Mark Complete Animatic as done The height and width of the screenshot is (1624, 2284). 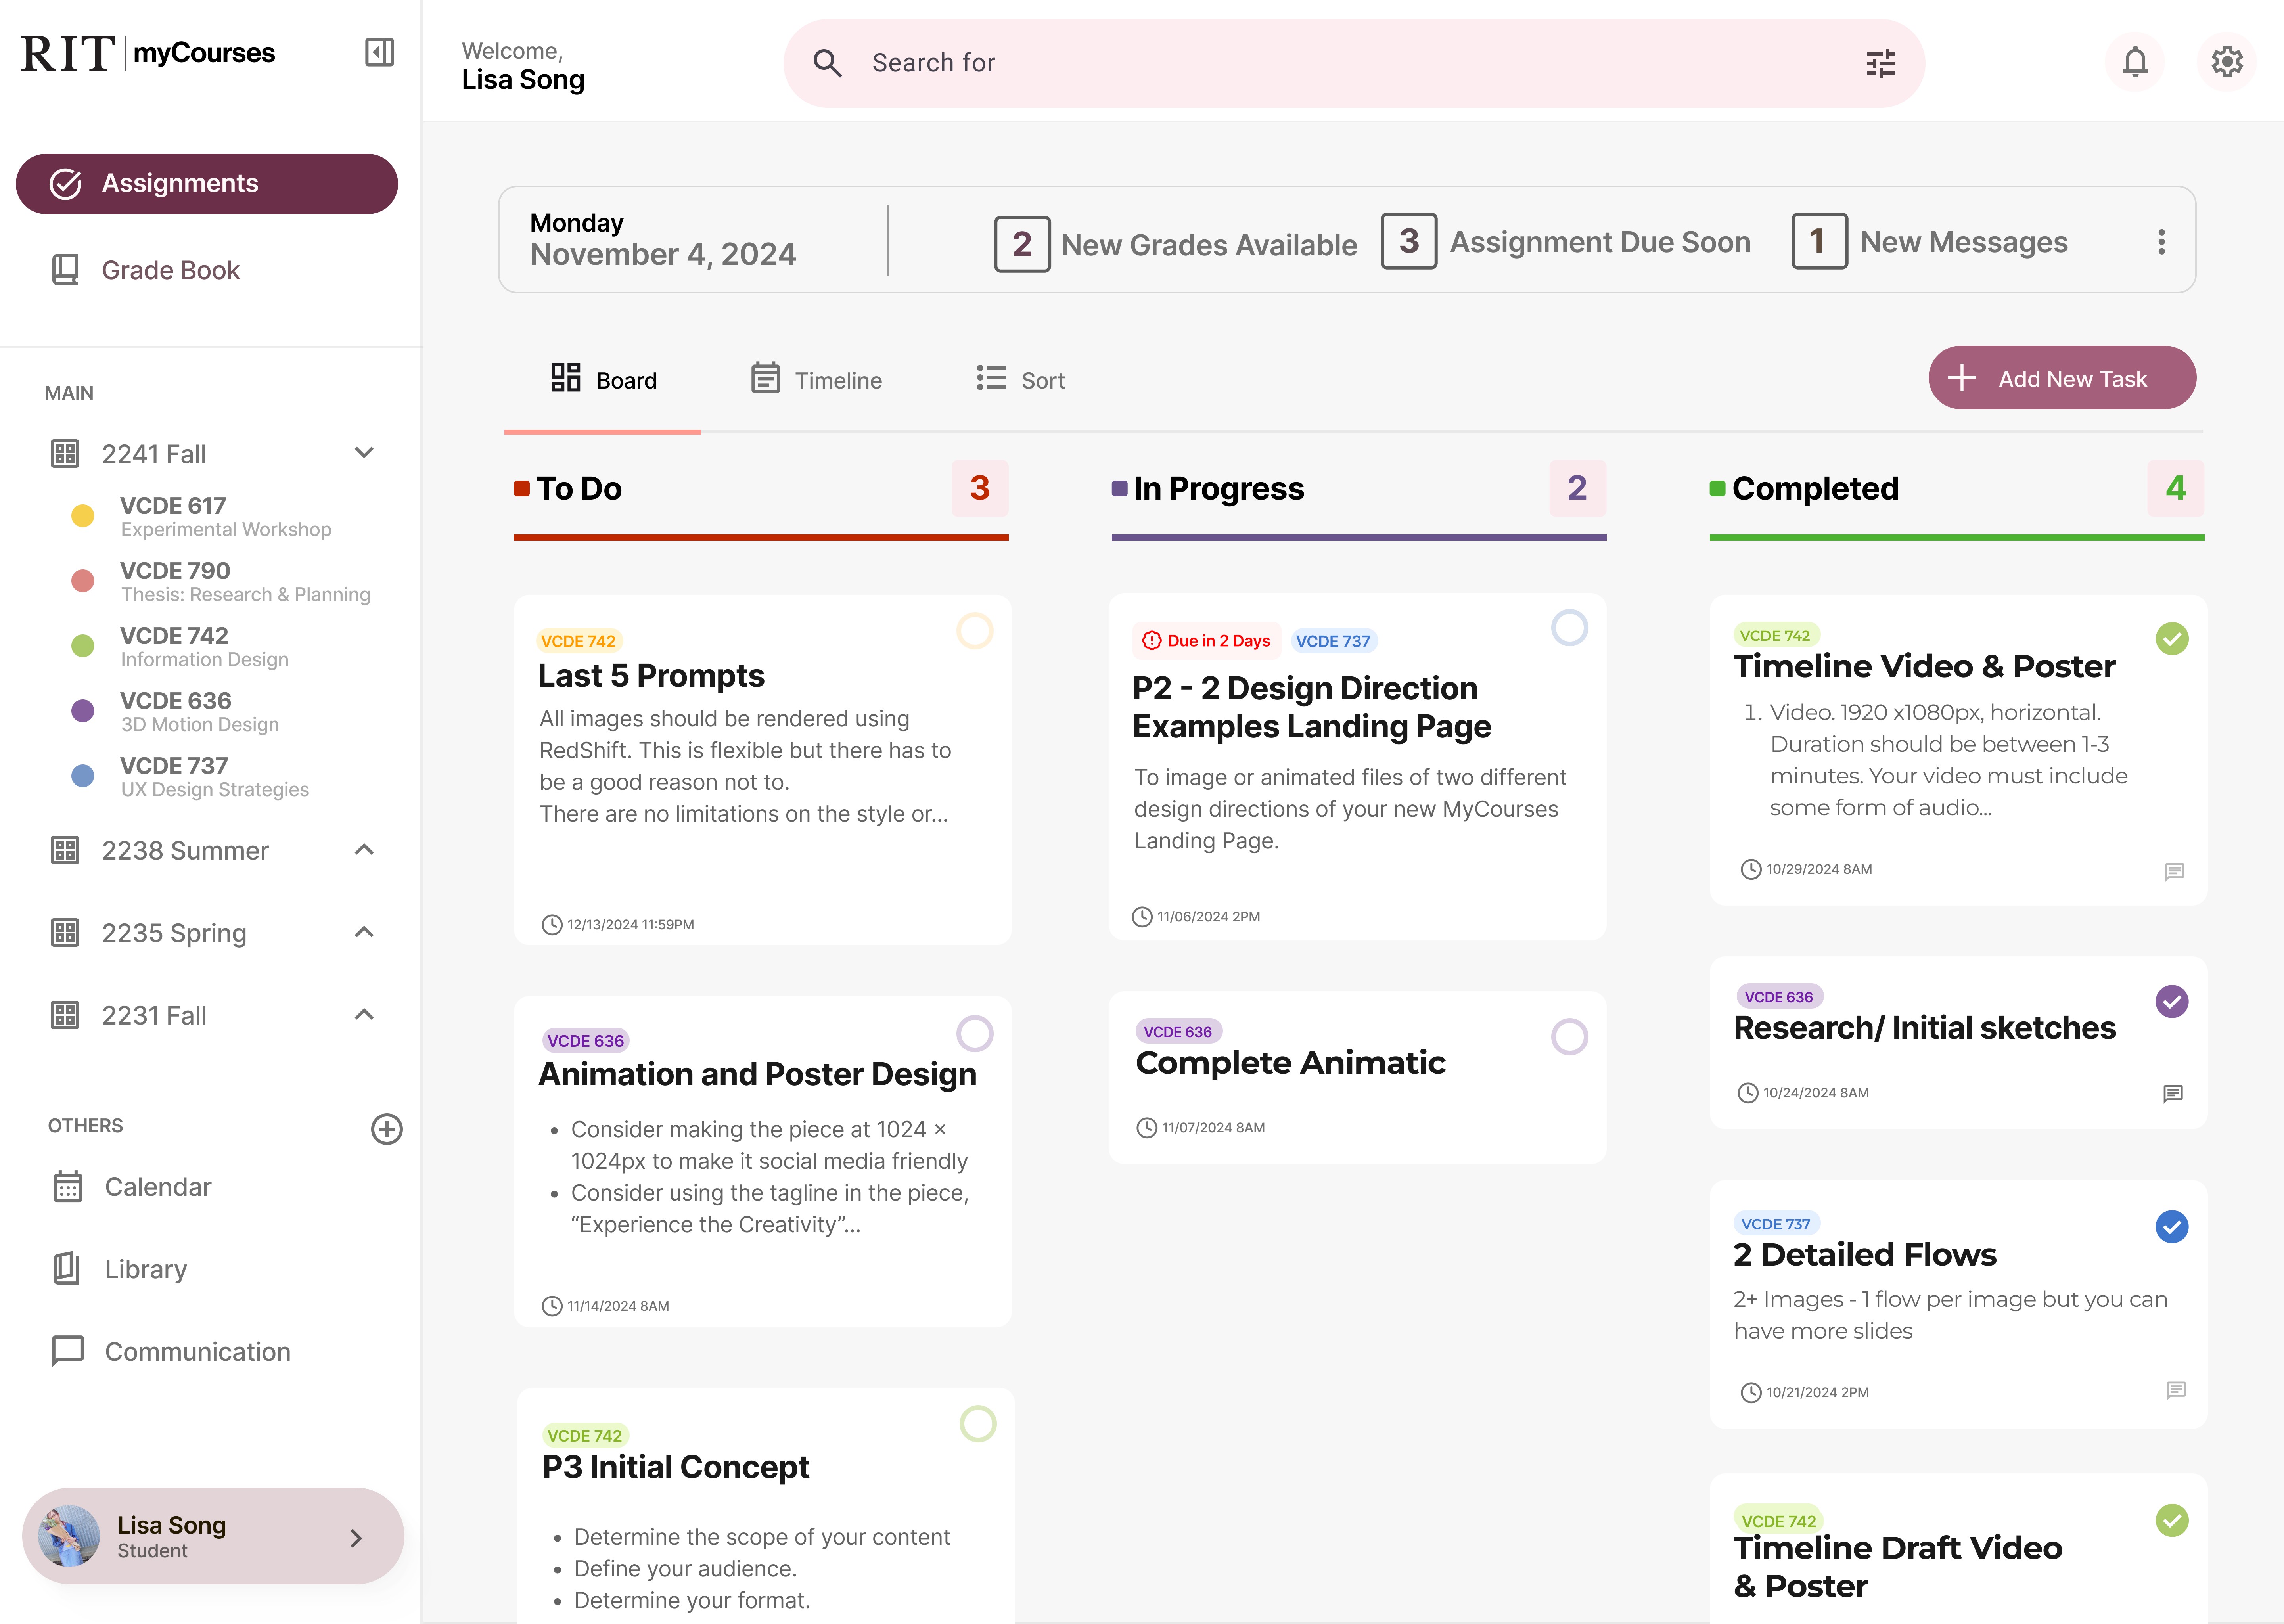pyautogui.click(x=1570, y=1037)
